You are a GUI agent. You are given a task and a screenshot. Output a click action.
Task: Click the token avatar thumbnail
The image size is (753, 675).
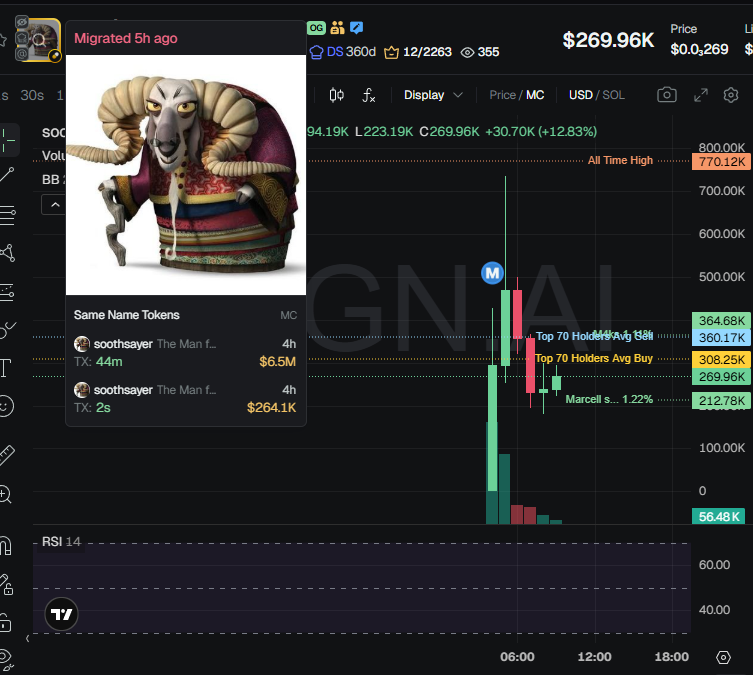(40, 39)
